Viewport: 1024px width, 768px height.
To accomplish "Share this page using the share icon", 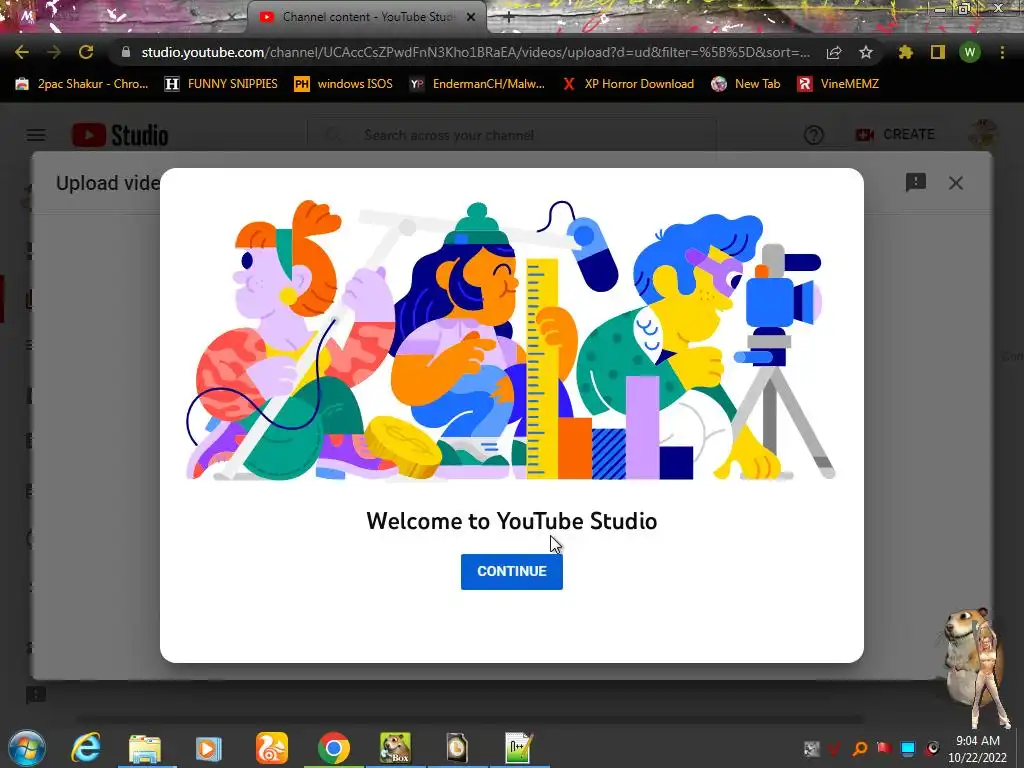I will [x=834, y=52].
